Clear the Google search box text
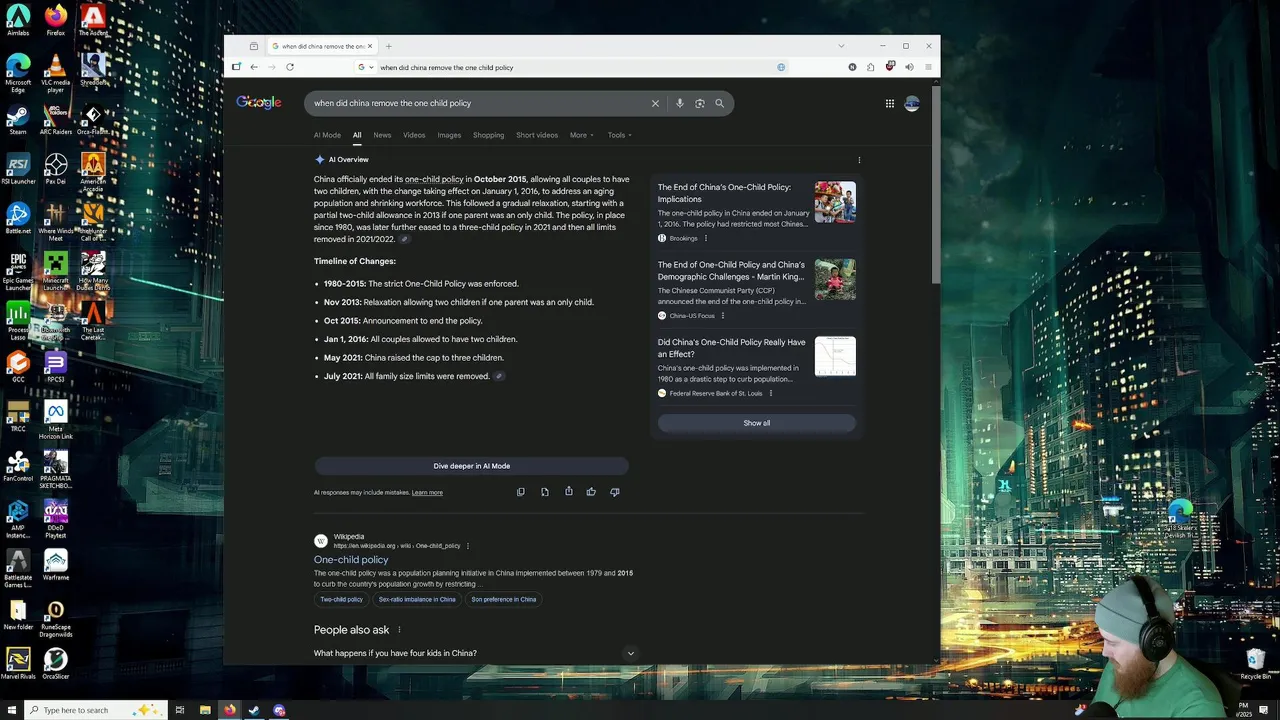The width and height of the screenshot is (1280, 720). tap(655, 103)
